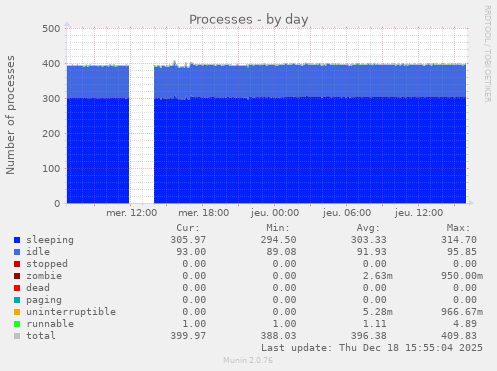Click runnable average value 1.11
The image size is (497, 371).
click(374, 324)
